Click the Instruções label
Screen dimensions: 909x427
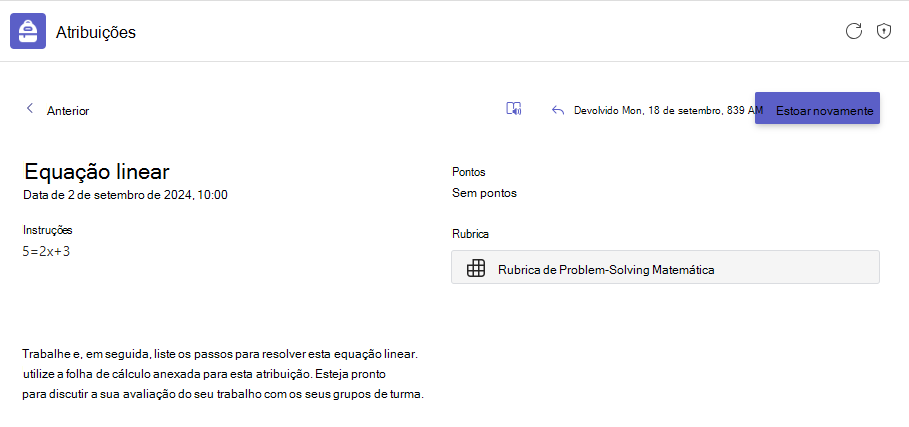point(48,229)
